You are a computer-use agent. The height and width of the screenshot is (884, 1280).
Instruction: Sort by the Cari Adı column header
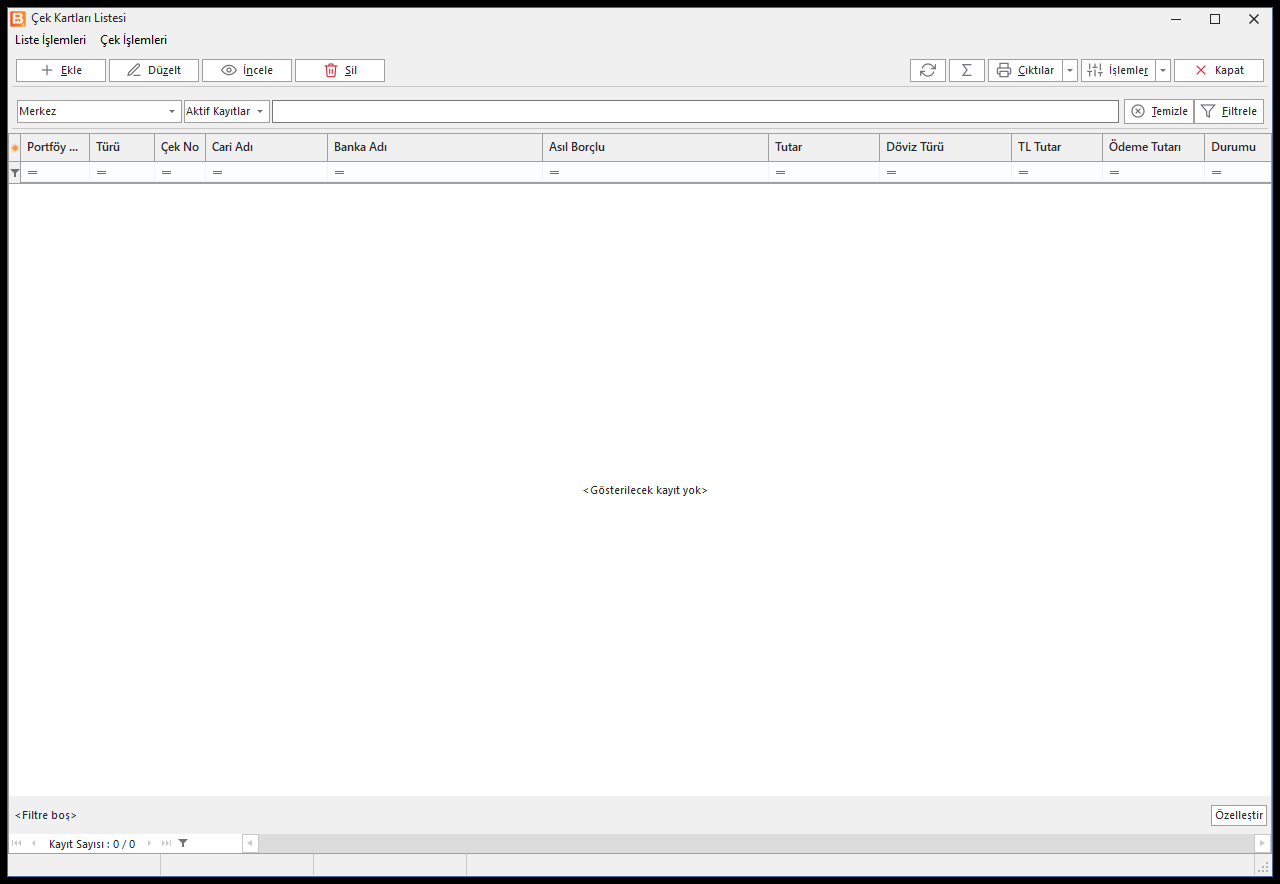click(267, 147)
